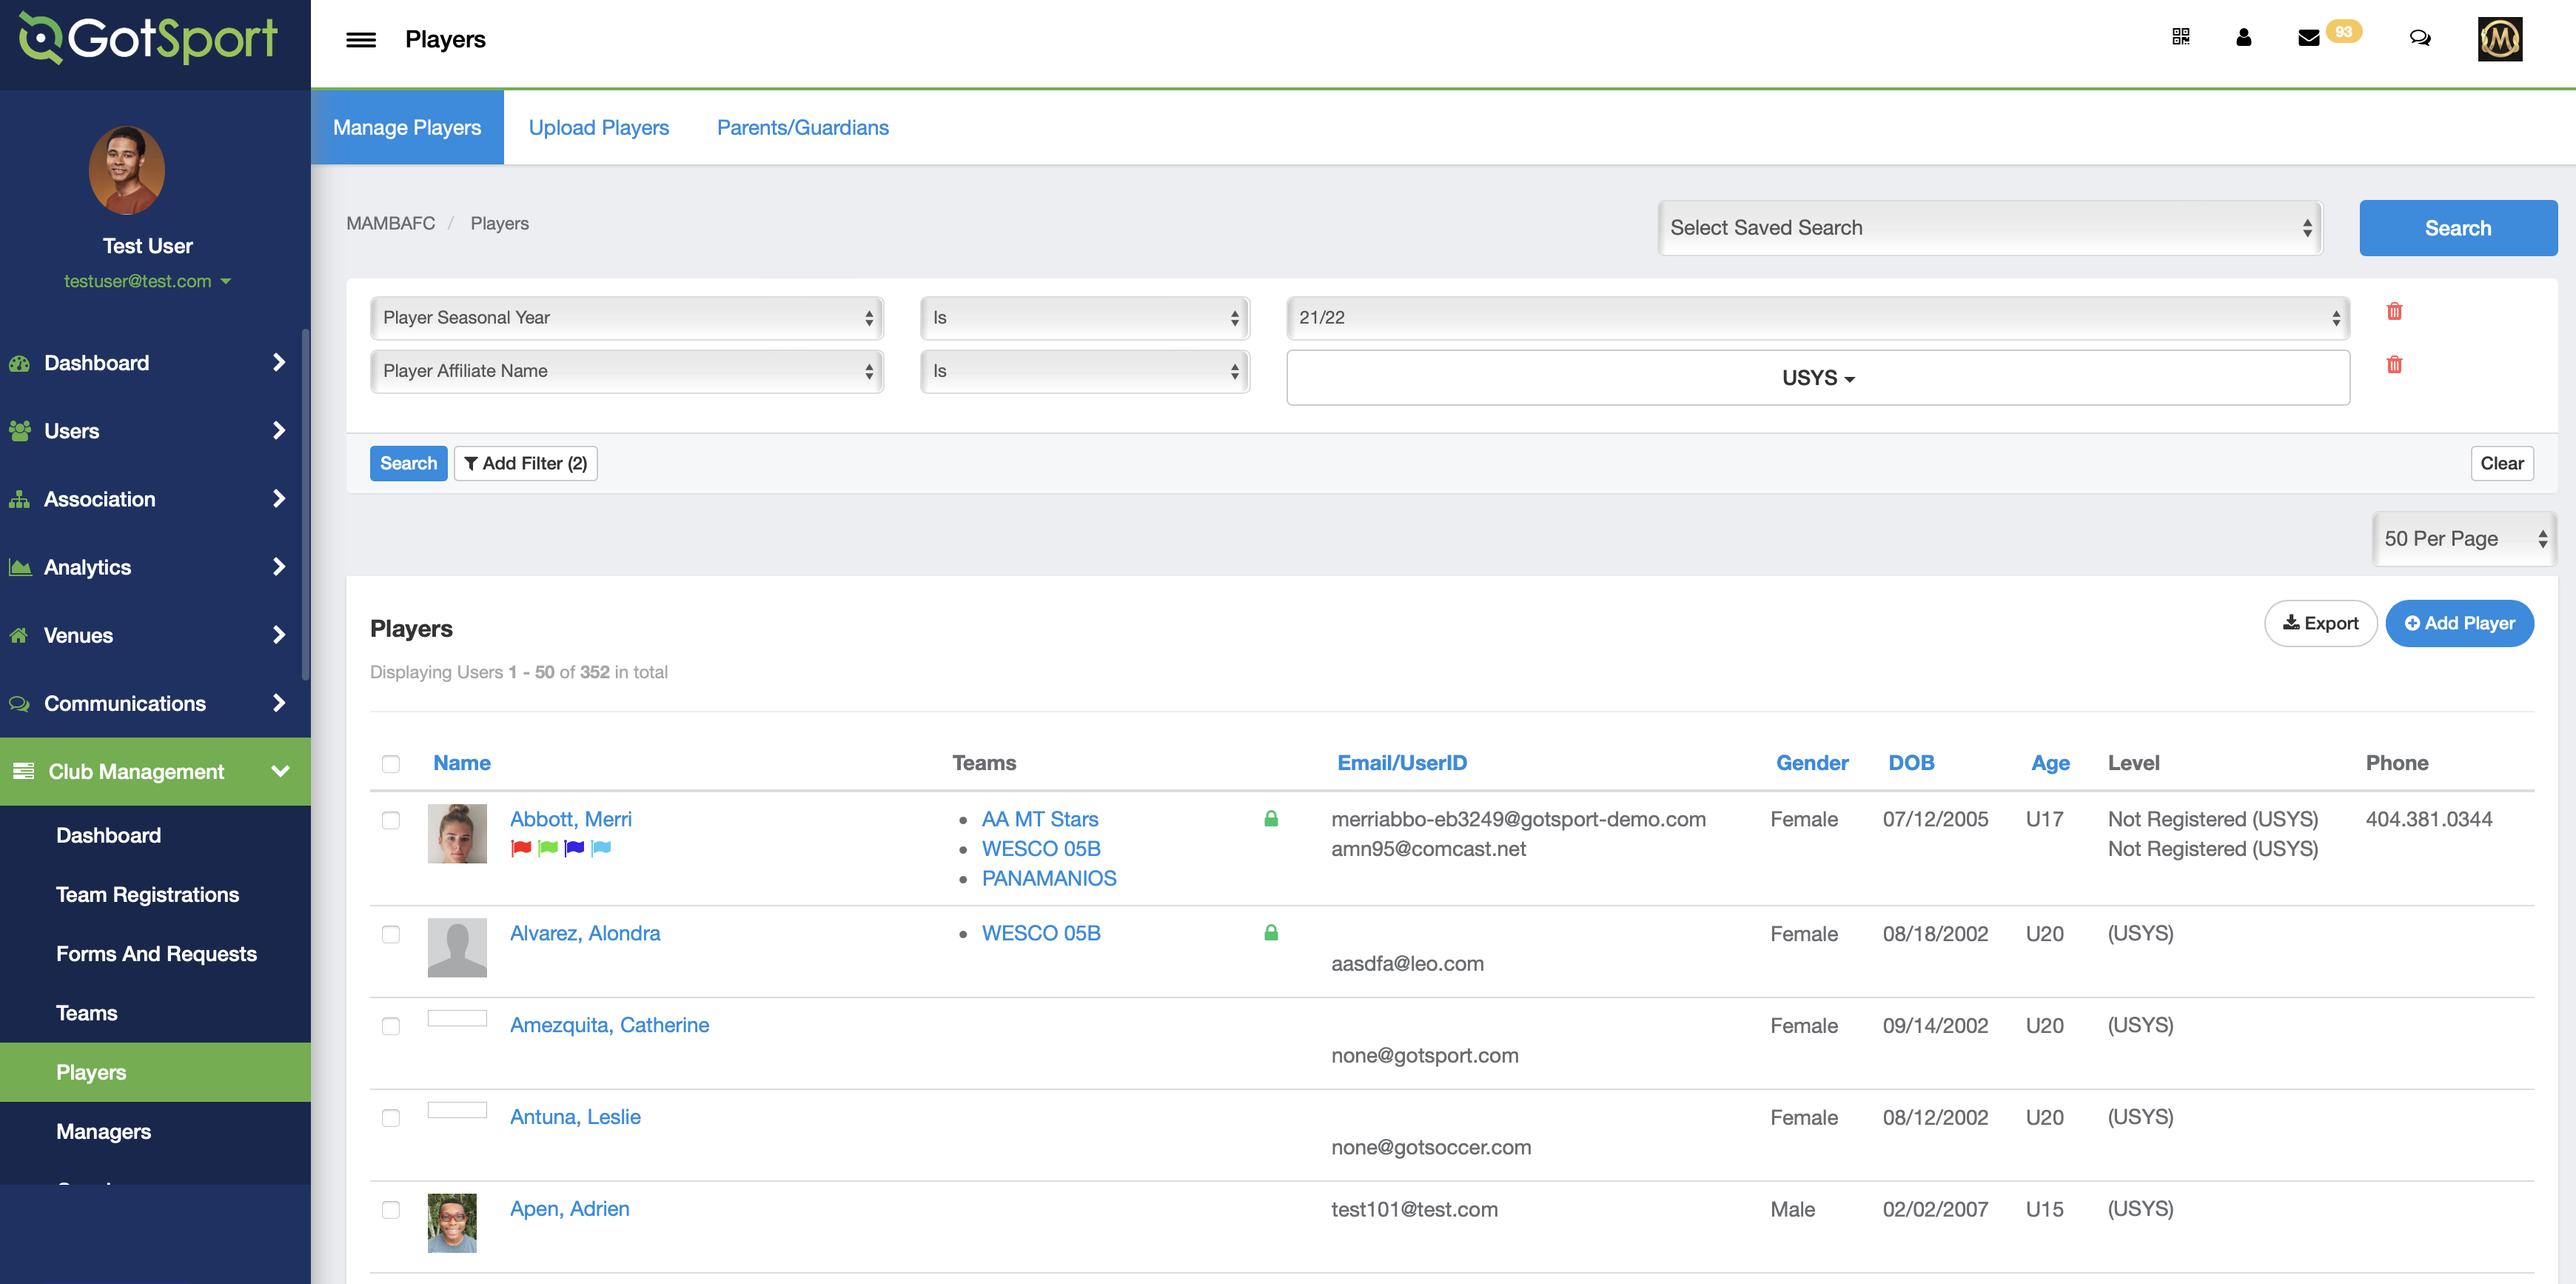Check the Amezquita, Catherine row checkbox
The image size is (2576, 1284).
[391, 1026]
